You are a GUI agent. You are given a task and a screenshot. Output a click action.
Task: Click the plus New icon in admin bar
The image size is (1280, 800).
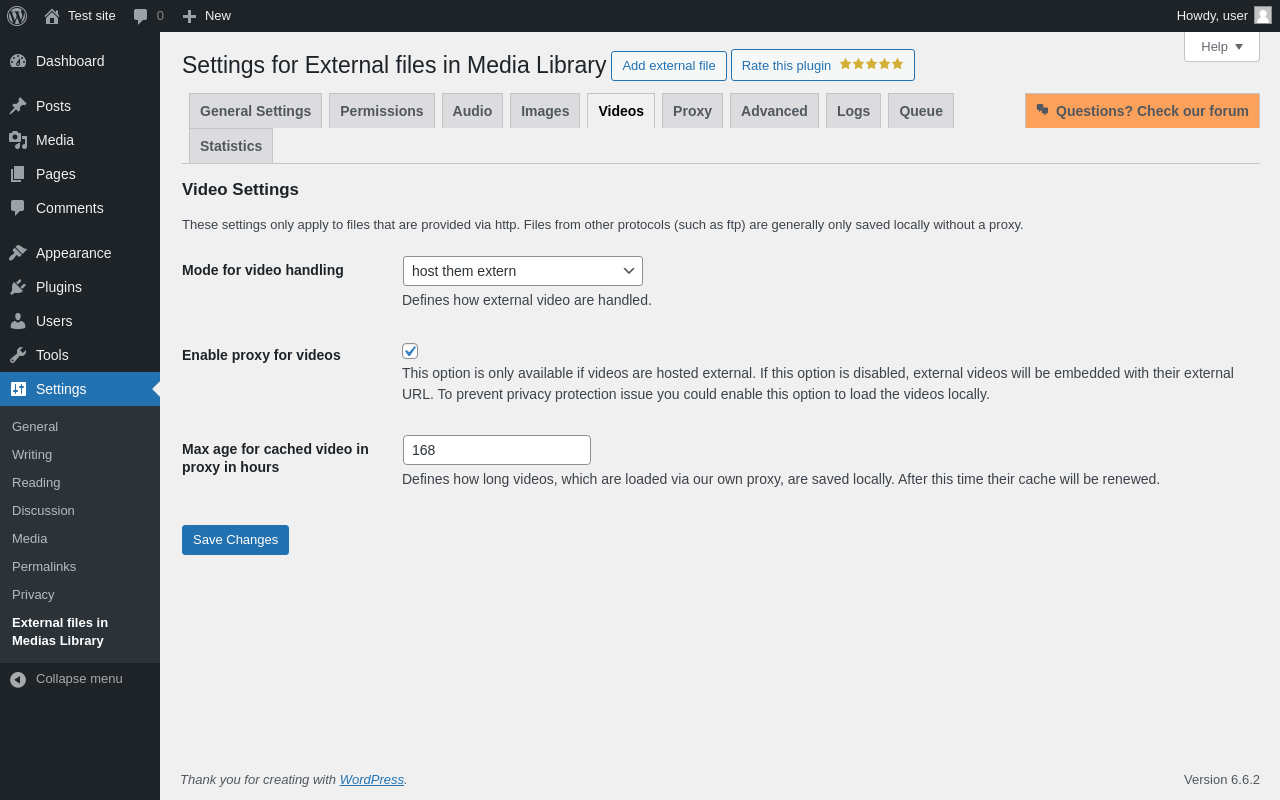189,16
